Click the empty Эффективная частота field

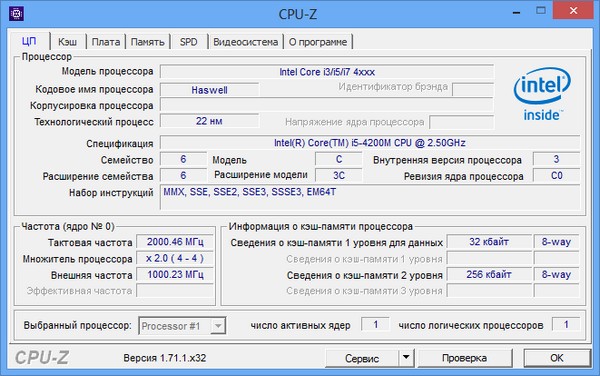tap(175, 291)
